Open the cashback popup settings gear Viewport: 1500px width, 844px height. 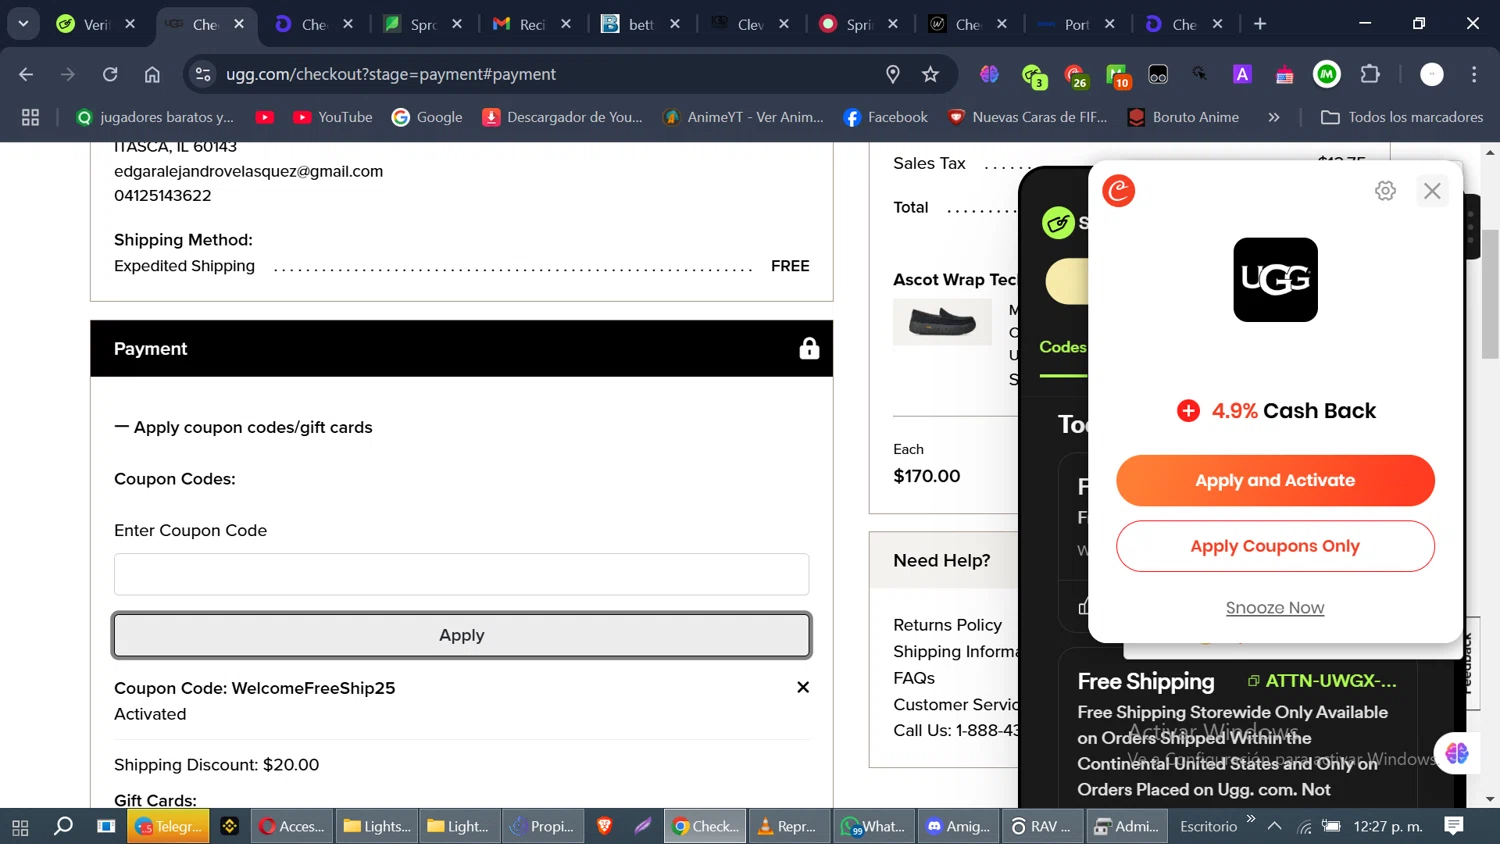click(x=1385, y=191)
